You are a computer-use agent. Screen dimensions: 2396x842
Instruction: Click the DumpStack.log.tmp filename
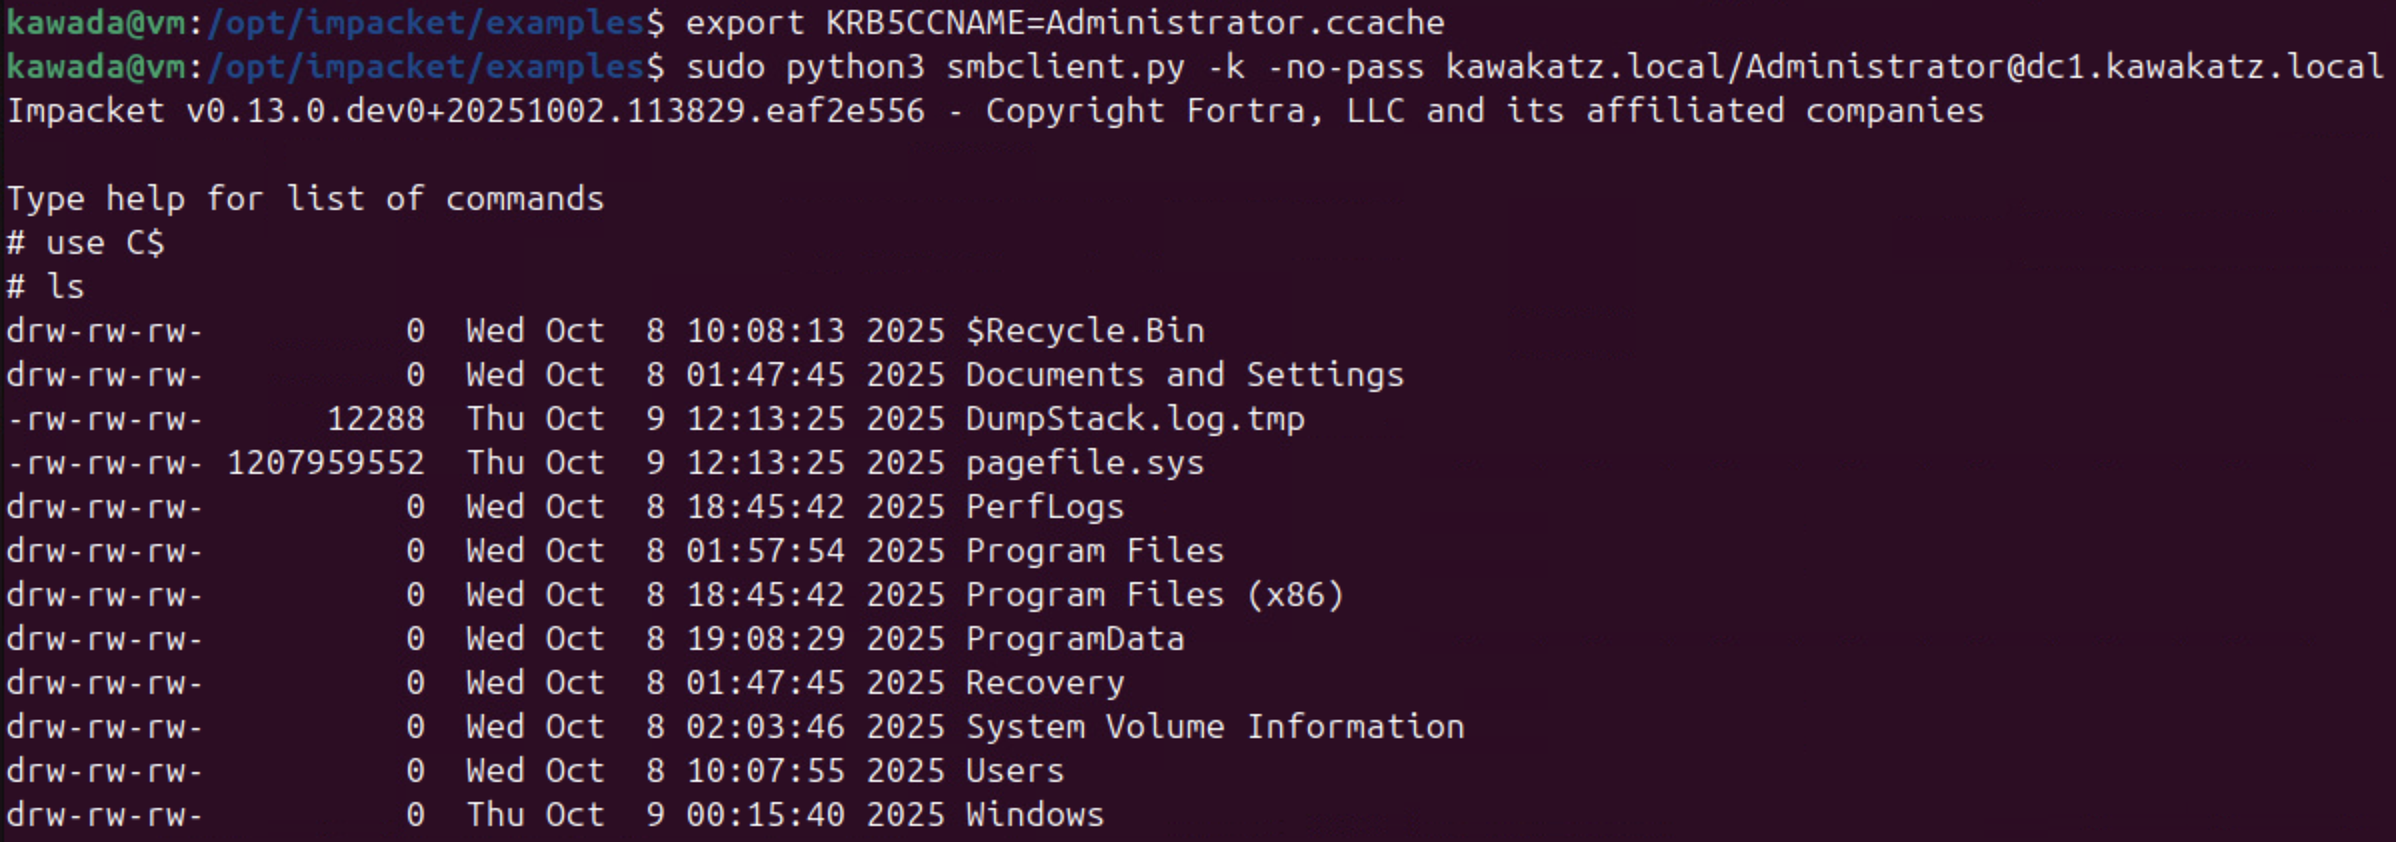(1134, 419)
